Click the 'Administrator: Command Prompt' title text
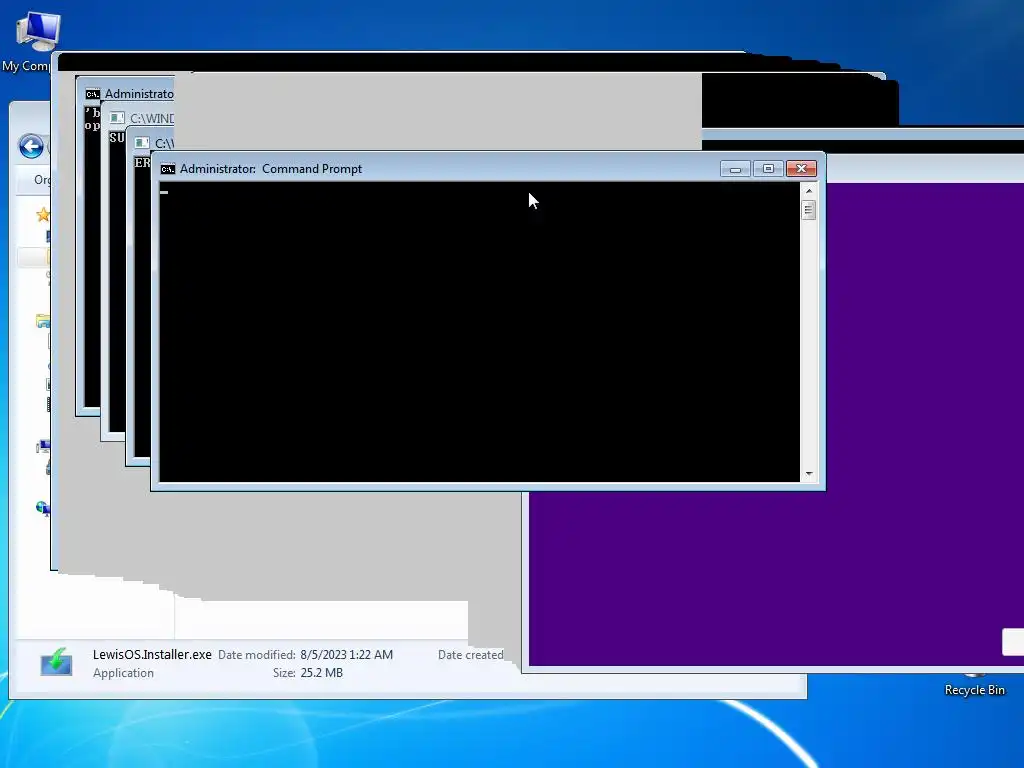The width and height of the screenshot is (1024, 768). point(271,169)
